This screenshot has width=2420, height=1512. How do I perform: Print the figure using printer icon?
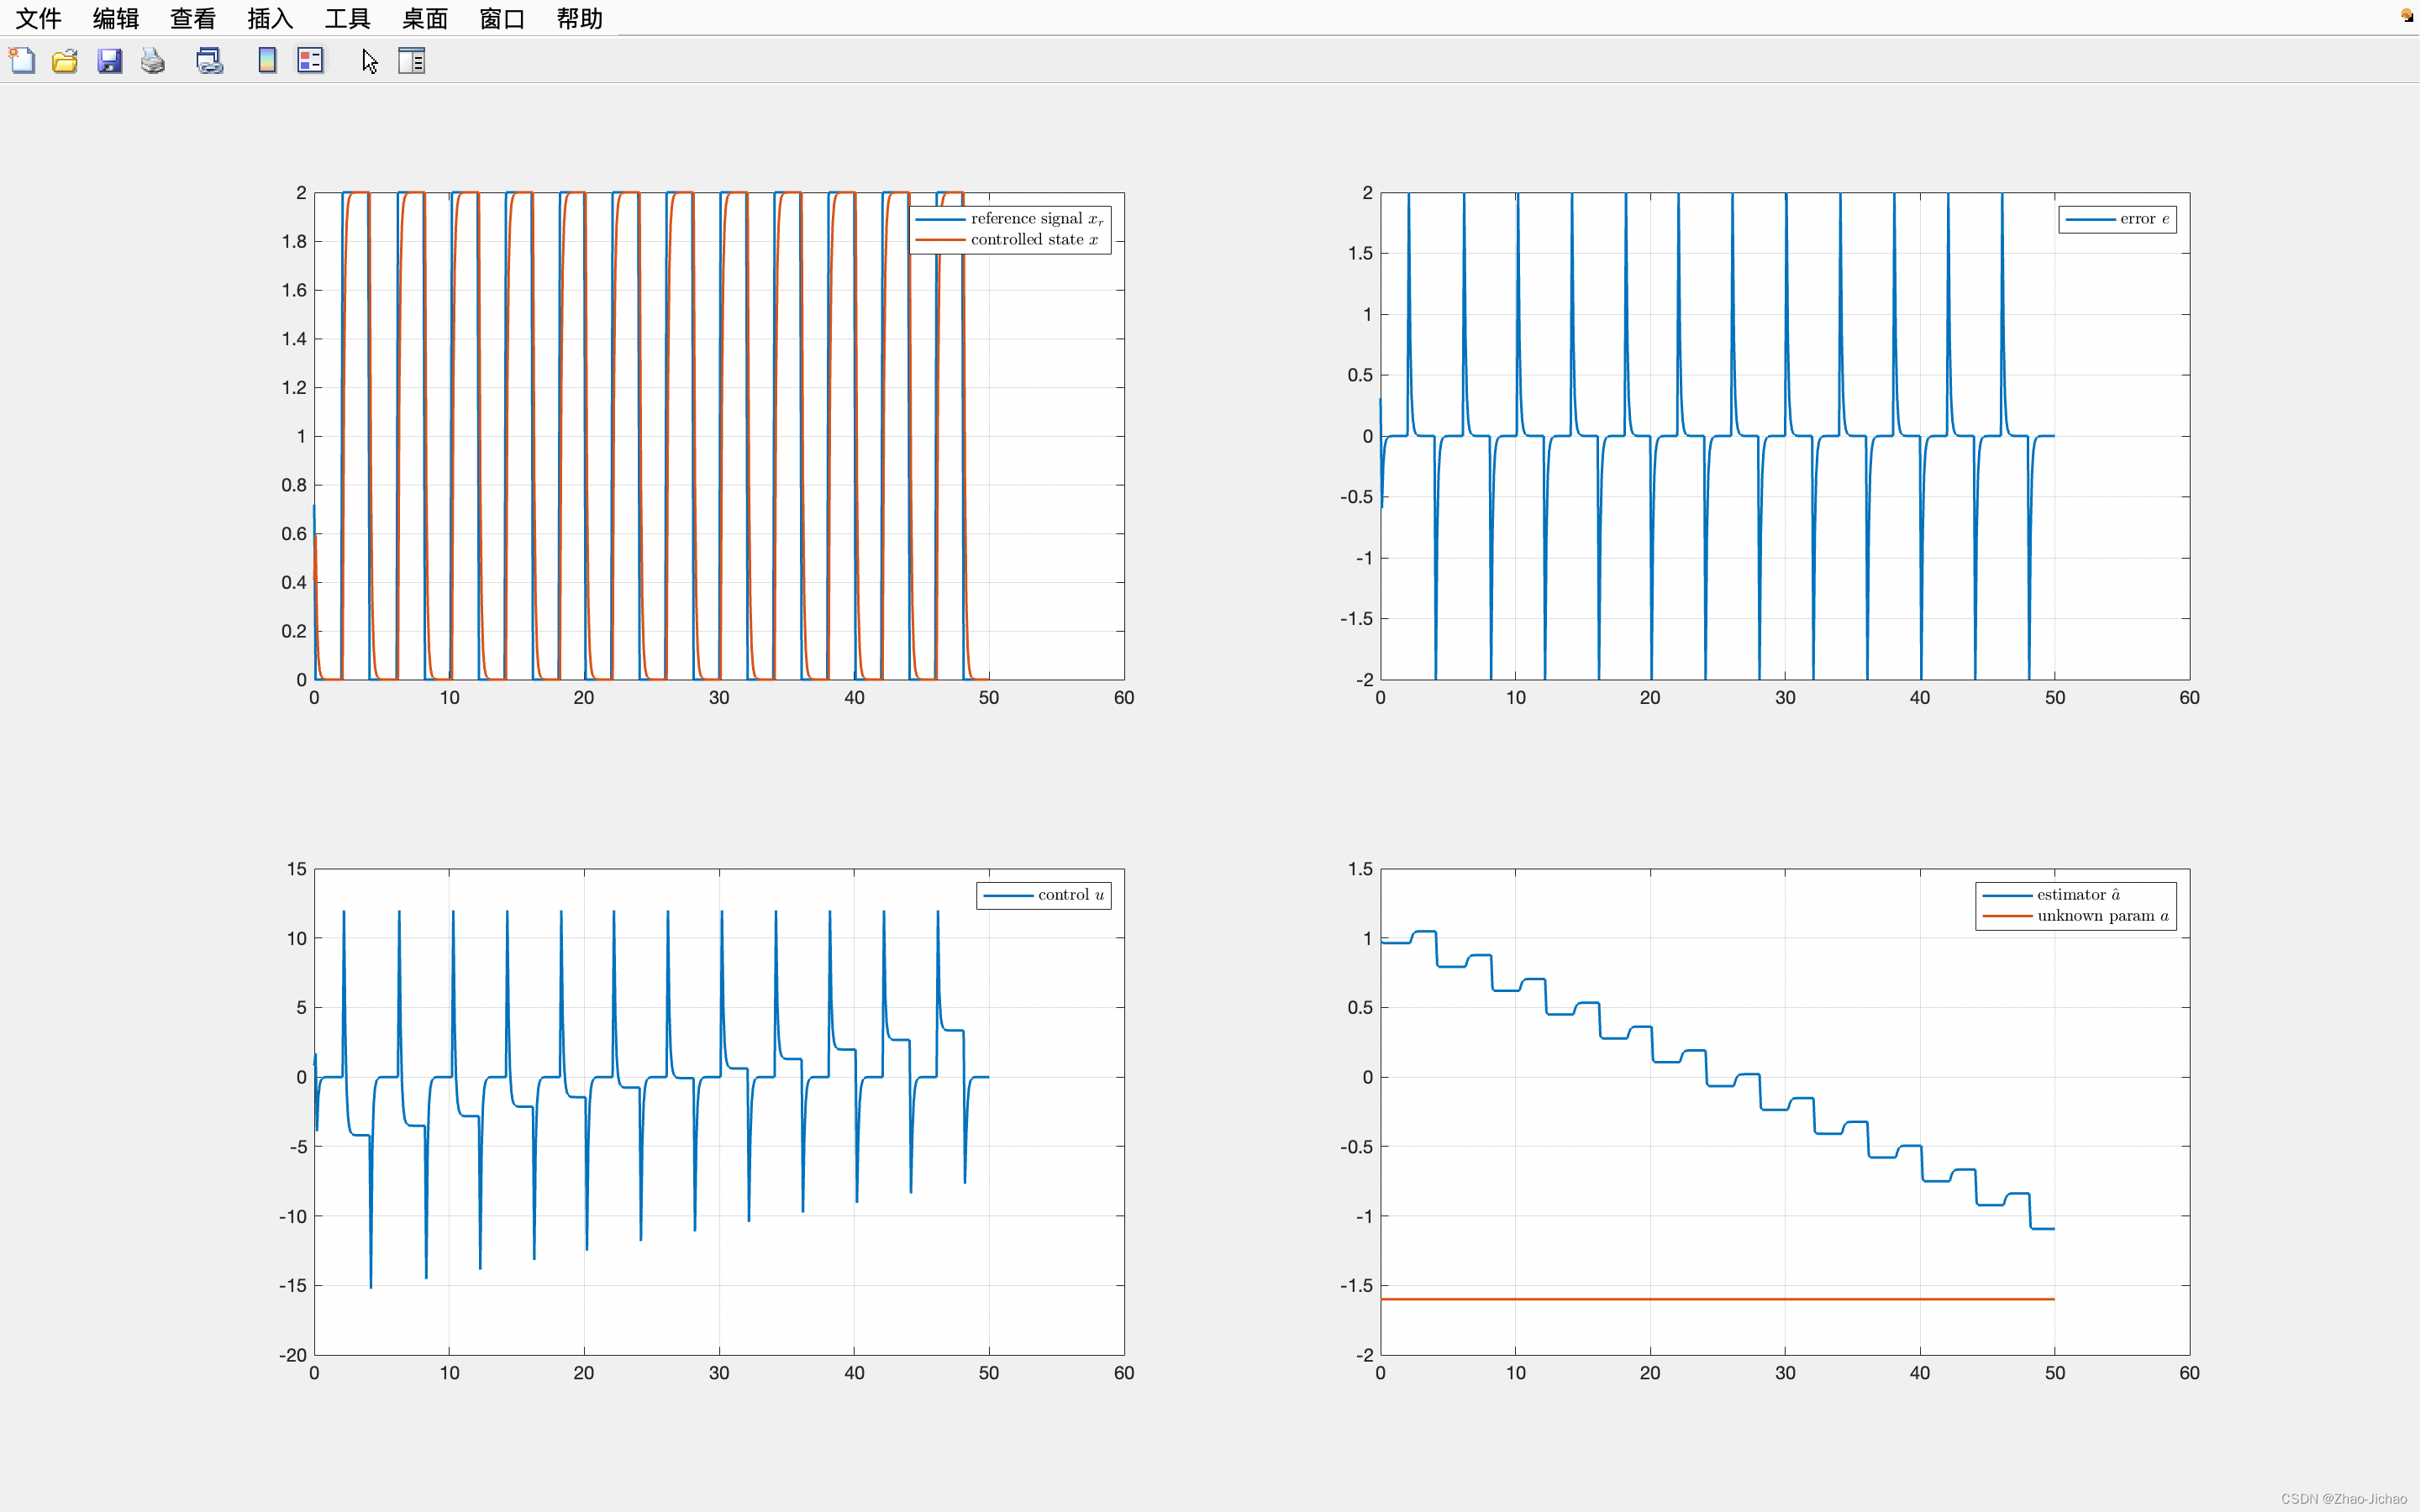click(x=152, y=61)
